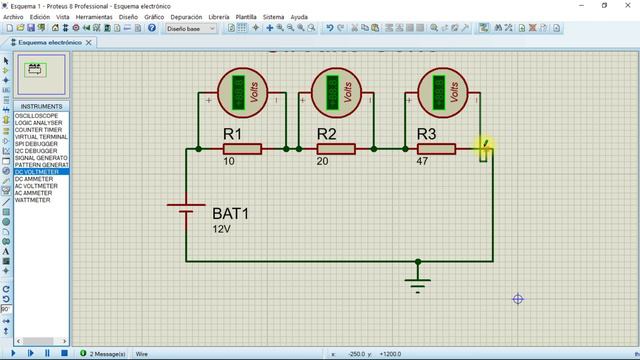This screenshot has height=360, width=640.
Task: Select the Junction Dot tool
Action: (x=6, y=80)
